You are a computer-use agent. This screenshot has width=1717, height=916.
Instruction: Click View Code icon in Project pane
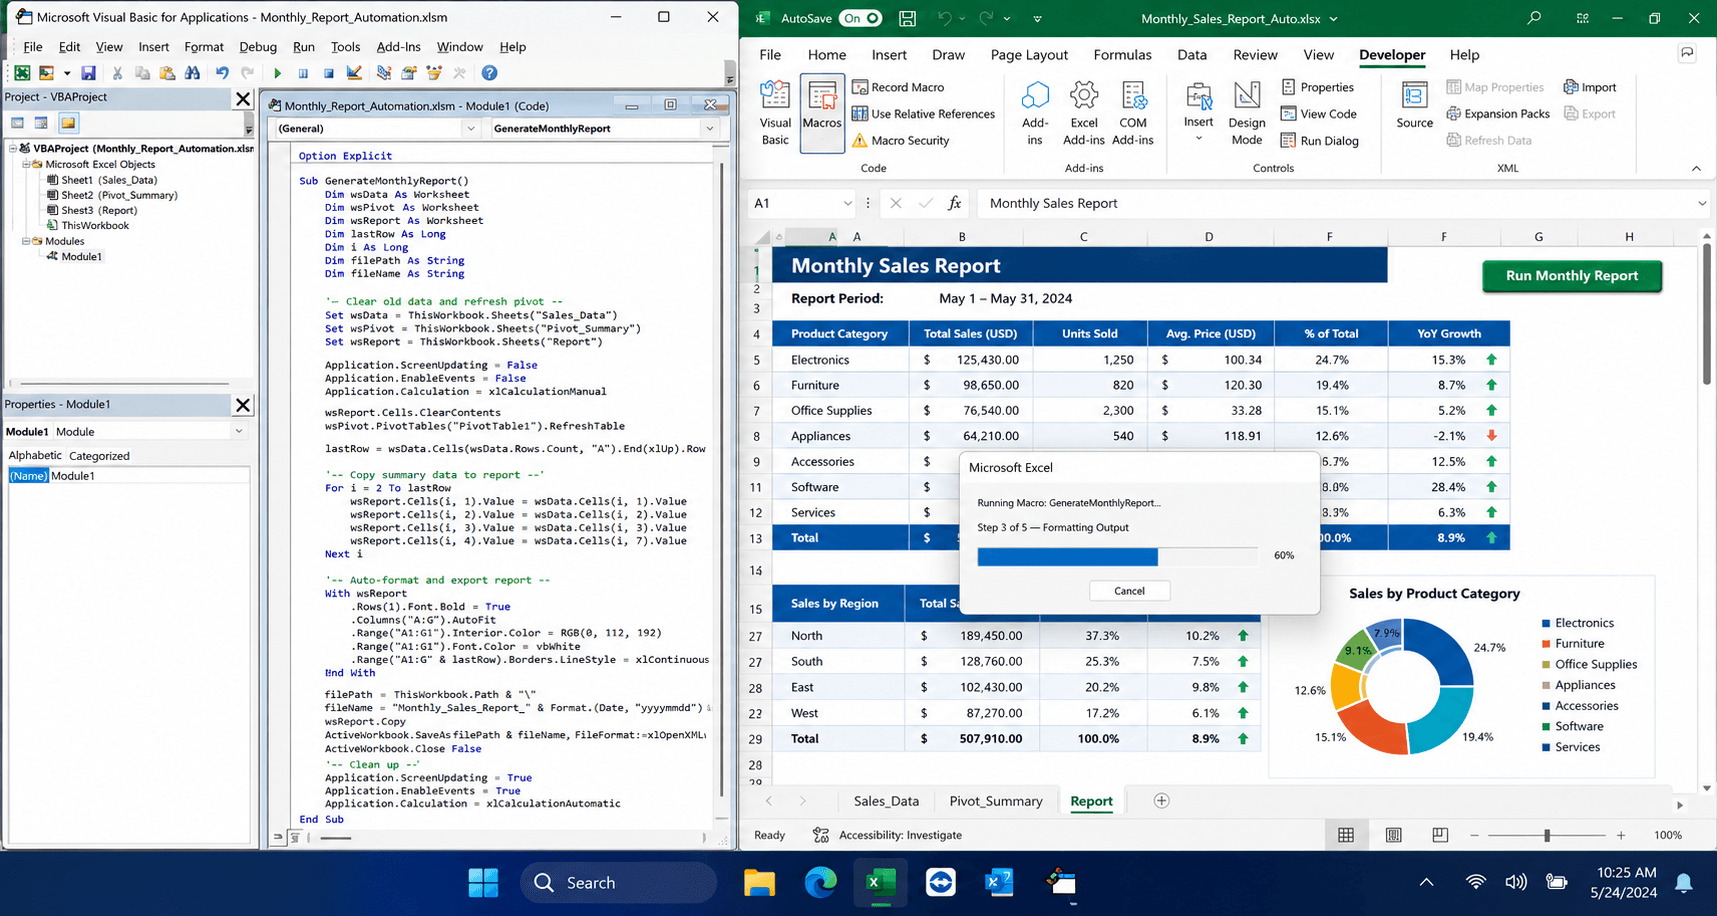18,123
